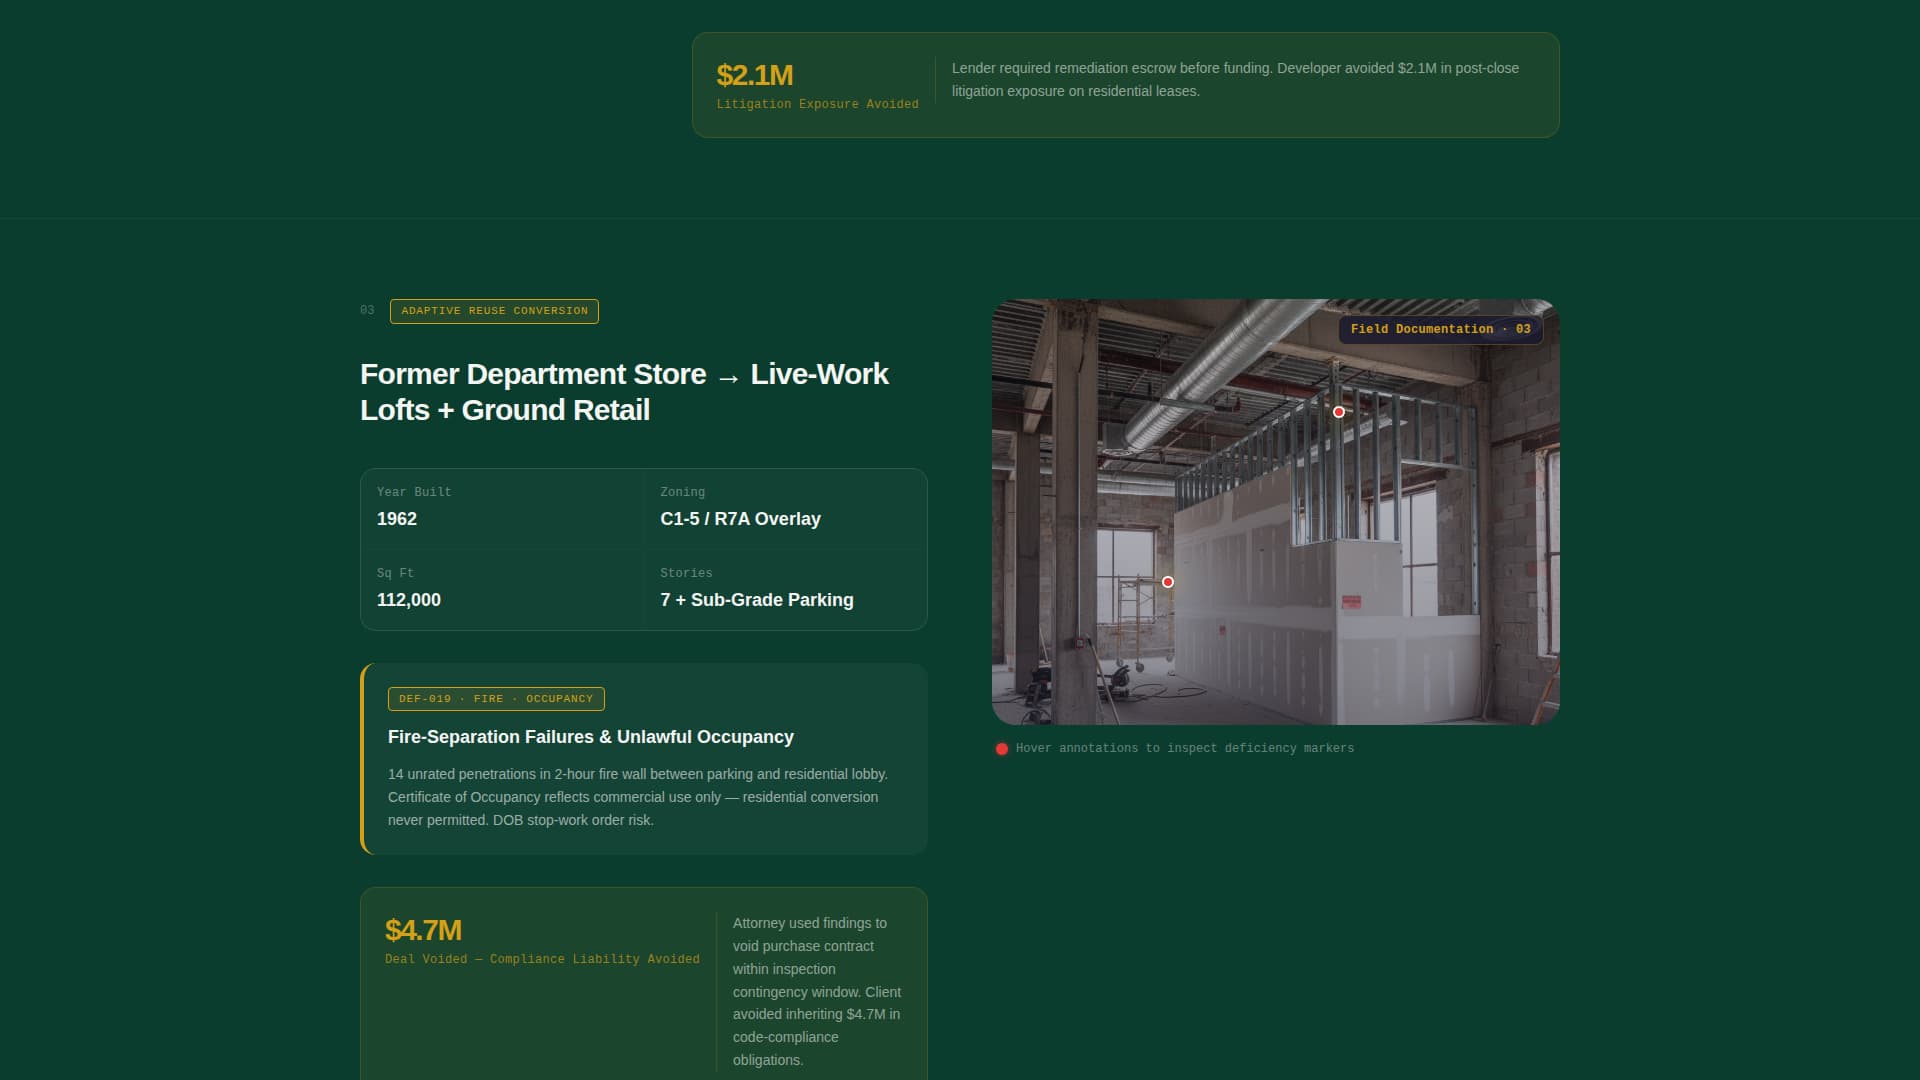Click the Sq Ft 112,000 cell
Screen dimensions: 1920x1080
pyautogui.click(x=502, y=589)
